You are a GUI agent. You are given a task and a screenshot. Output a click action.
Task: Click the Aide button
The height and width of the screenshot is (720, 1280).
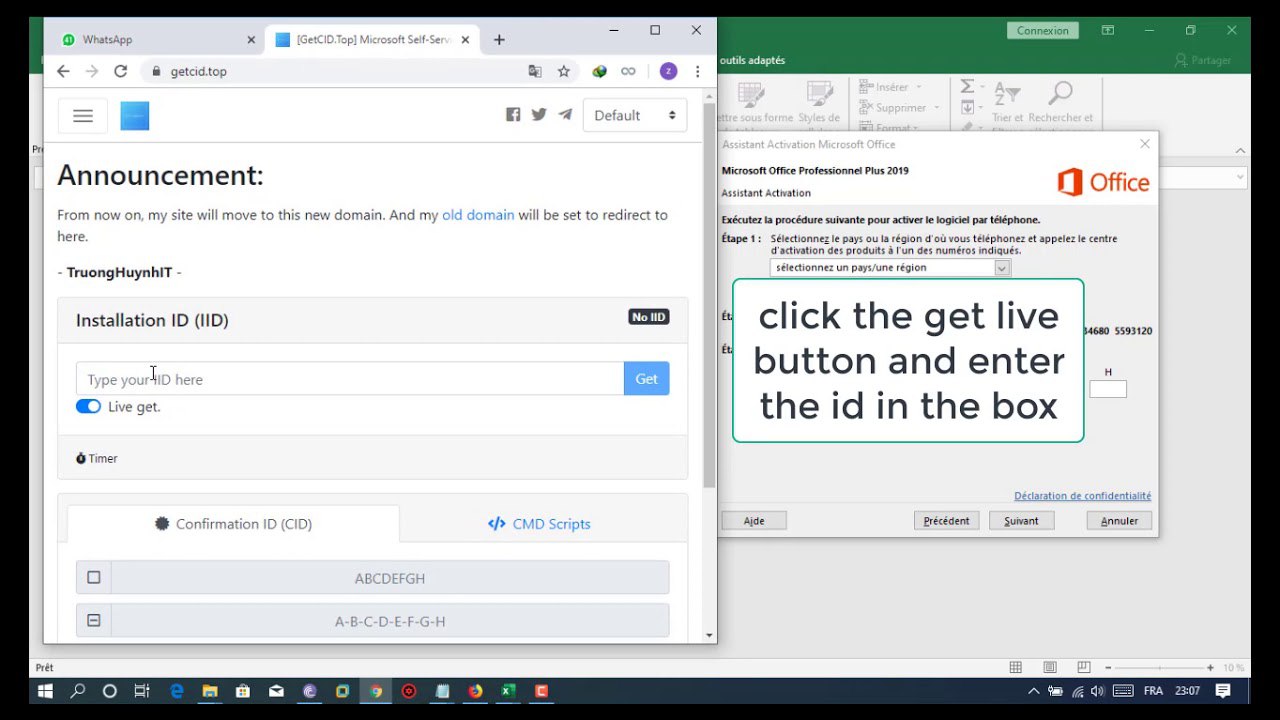click(x=754, y=521)
